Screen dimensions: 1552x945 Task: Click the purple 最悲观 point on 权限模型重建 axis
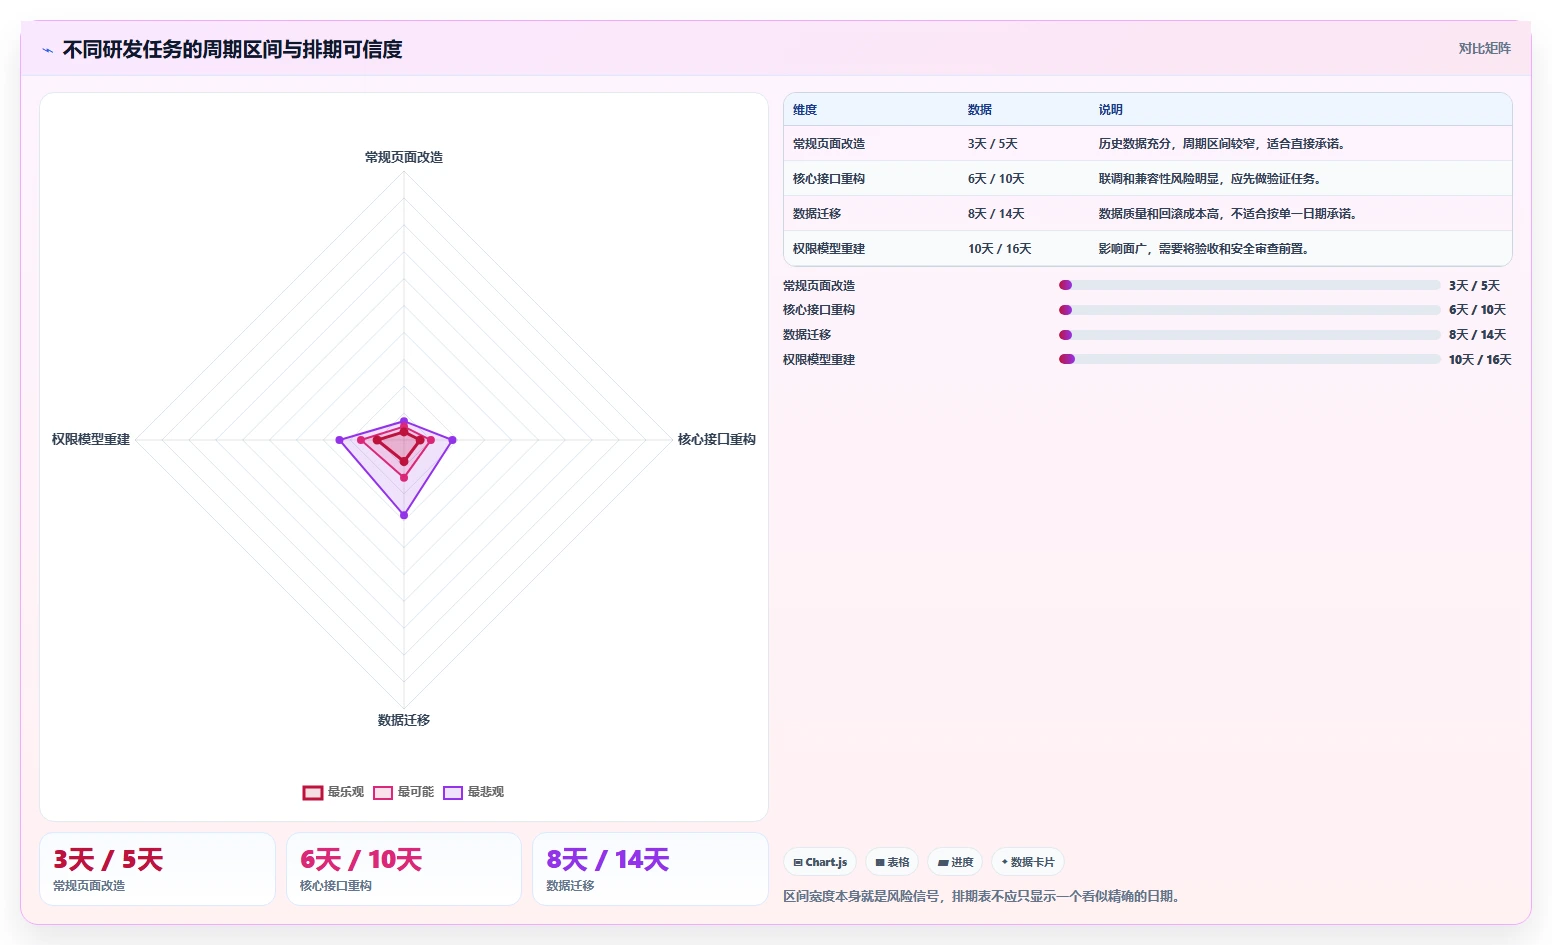pos(339,440)
